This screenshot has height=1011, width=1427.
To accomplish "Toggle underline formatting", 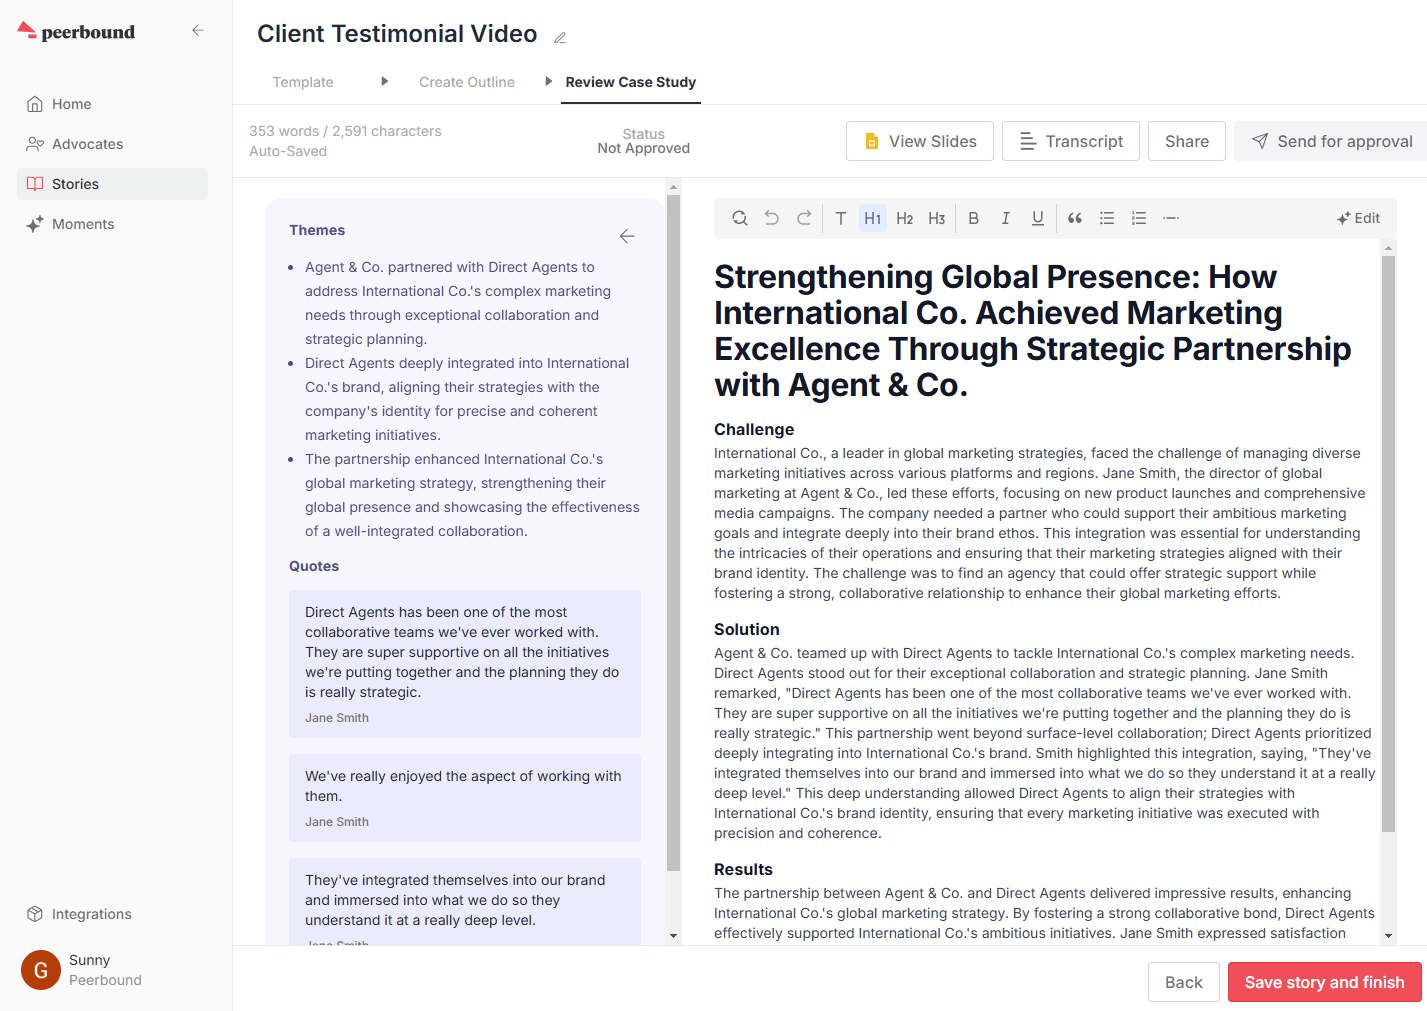I will [1037, 218].
